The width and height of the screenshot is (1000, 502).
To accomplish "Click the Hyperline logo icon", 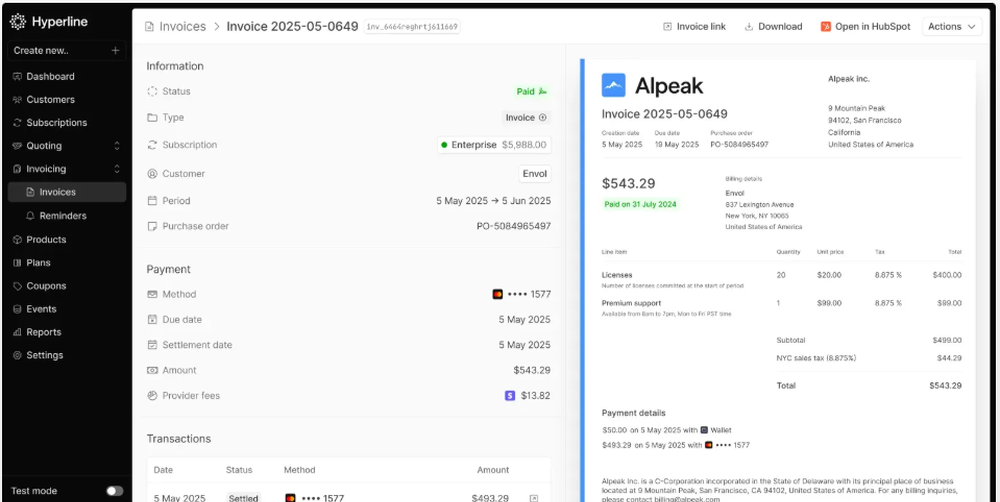I will coord(18,22).
